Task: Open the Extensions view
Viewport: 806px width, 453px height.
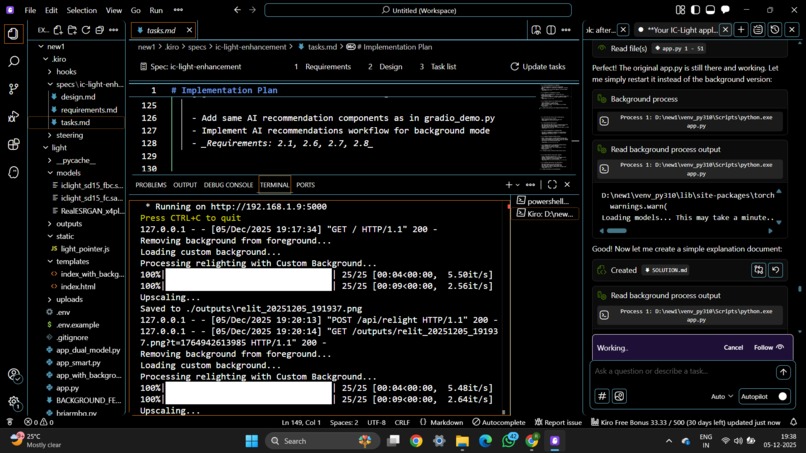Action: pyautogui.click(x=14, y=144)
